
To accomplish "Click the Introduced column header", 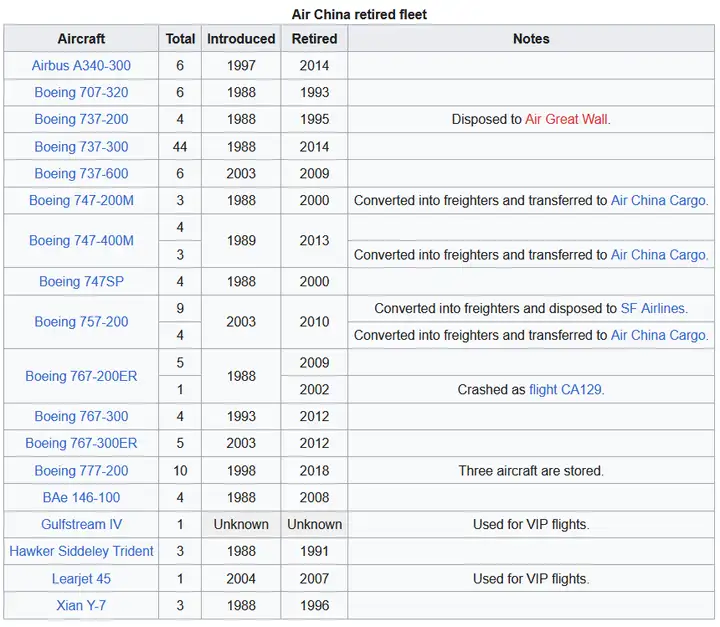I will point(241,39).
